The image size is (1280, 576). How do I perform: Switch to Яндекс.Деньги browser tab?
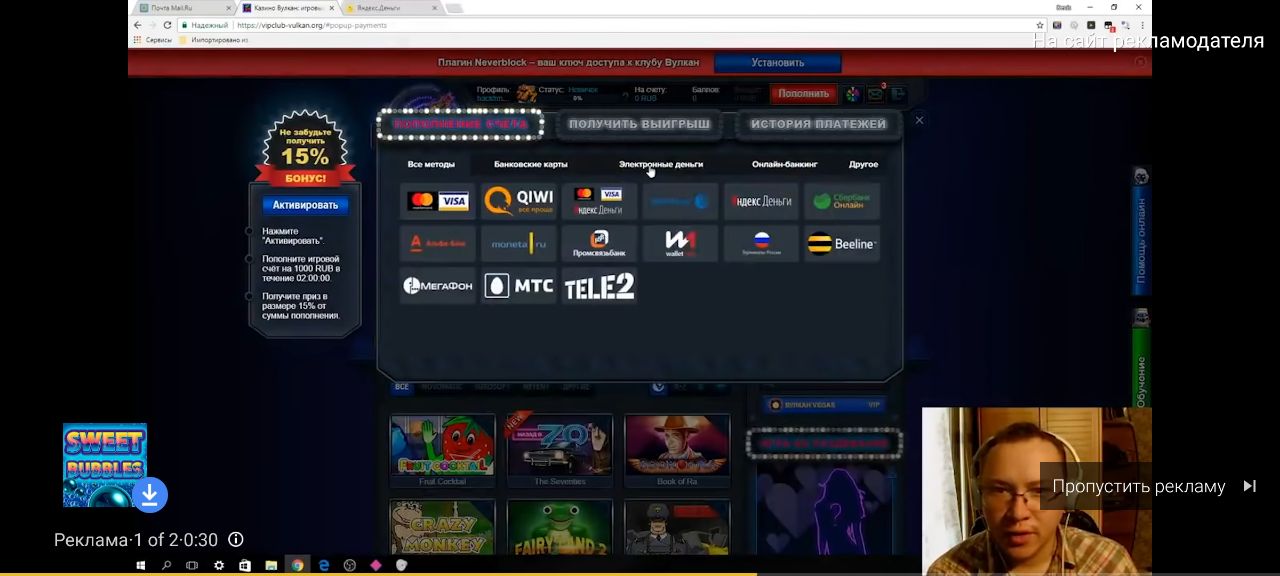click(389, 8)
